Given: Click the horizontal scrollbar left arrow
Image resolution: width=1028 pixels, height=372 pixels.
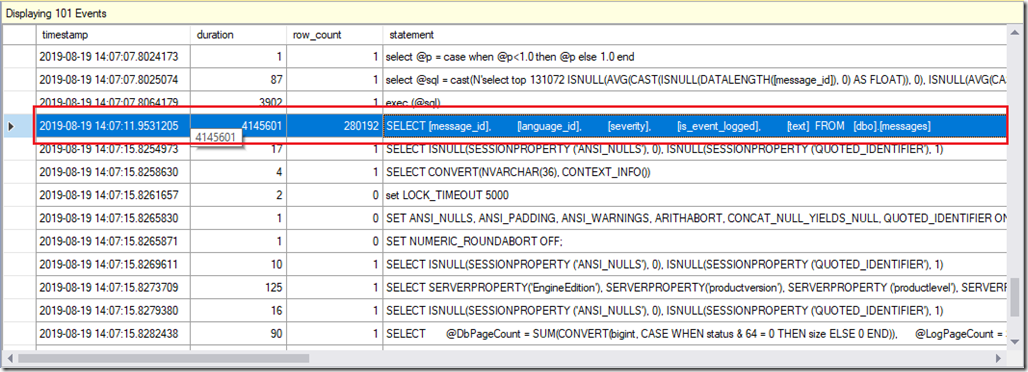Looking at the screenshot, I should click(x=9, y=358).
